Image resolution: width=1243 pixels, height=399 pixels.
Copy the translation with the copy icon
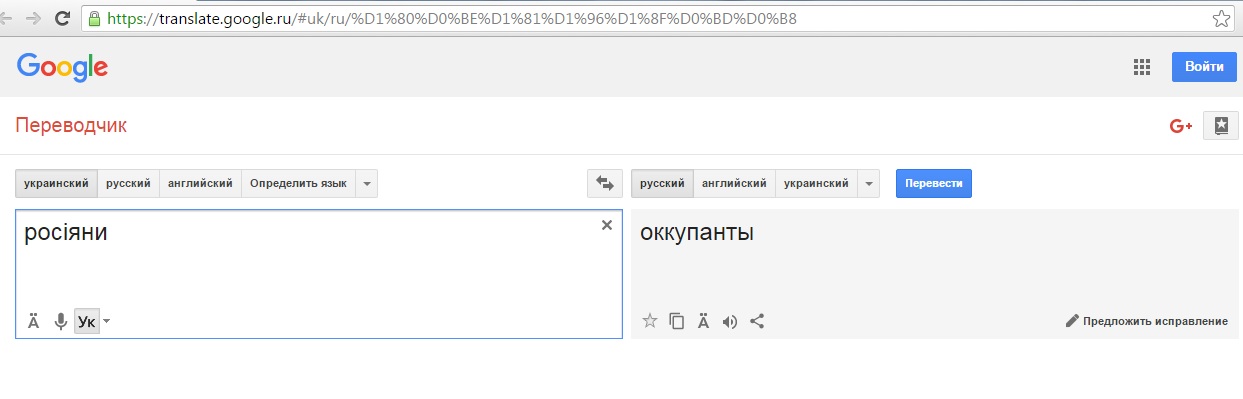click(677, 321)
